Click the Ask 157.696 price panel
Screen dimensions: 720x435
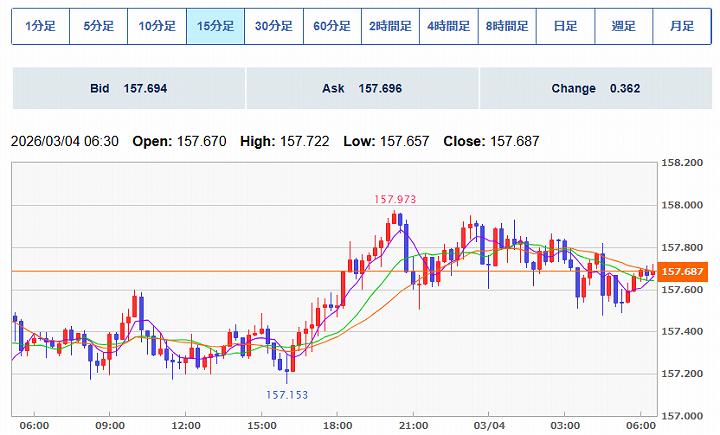pos(361,89)
